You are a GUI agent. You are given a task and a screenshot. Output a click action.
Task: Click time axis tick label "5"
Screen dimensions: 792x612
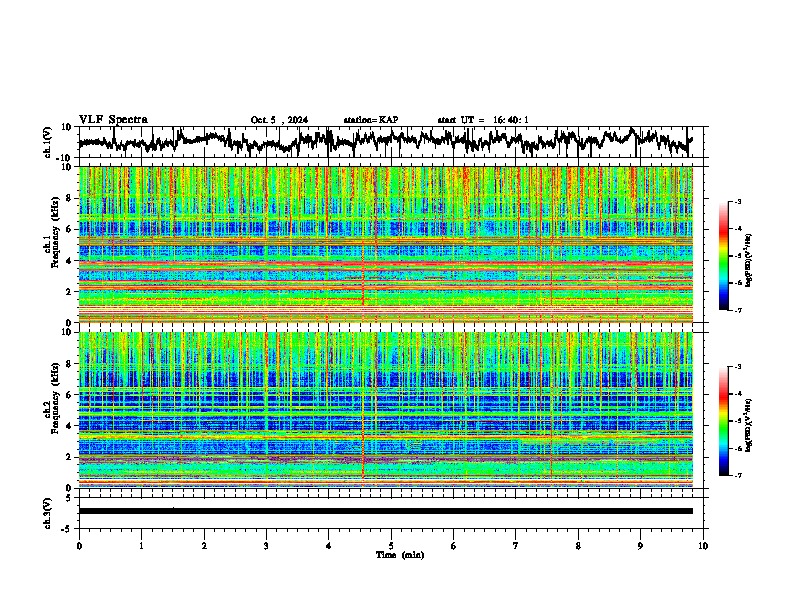[x=391, y=546]
